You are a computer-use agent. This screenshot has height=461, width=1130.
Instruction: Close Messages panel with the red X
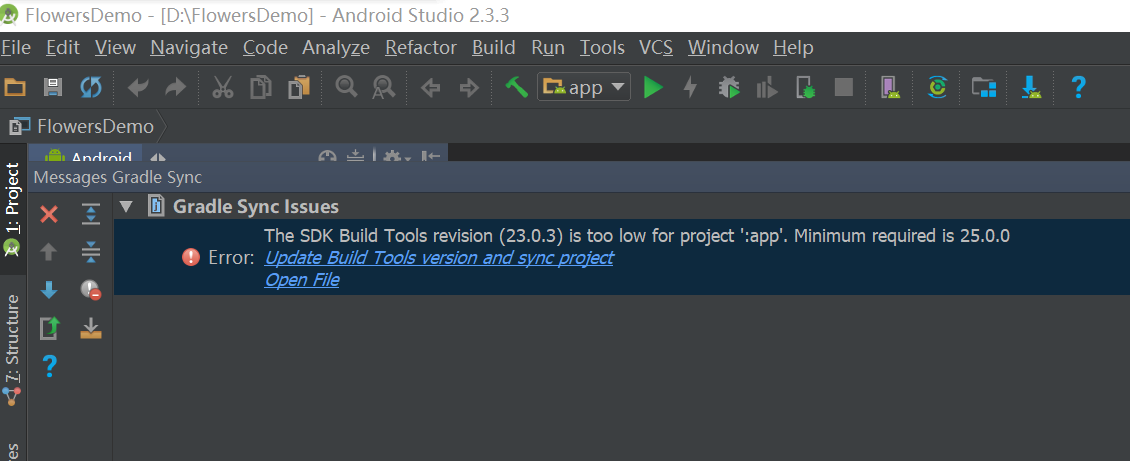pos(49,214)
